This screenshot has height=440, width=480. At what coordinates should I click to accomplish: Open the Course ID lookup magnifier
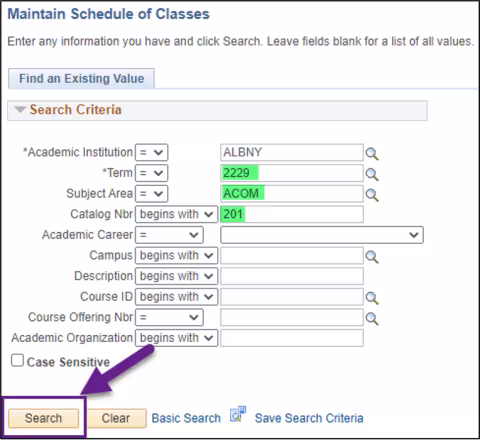point(372,298)
